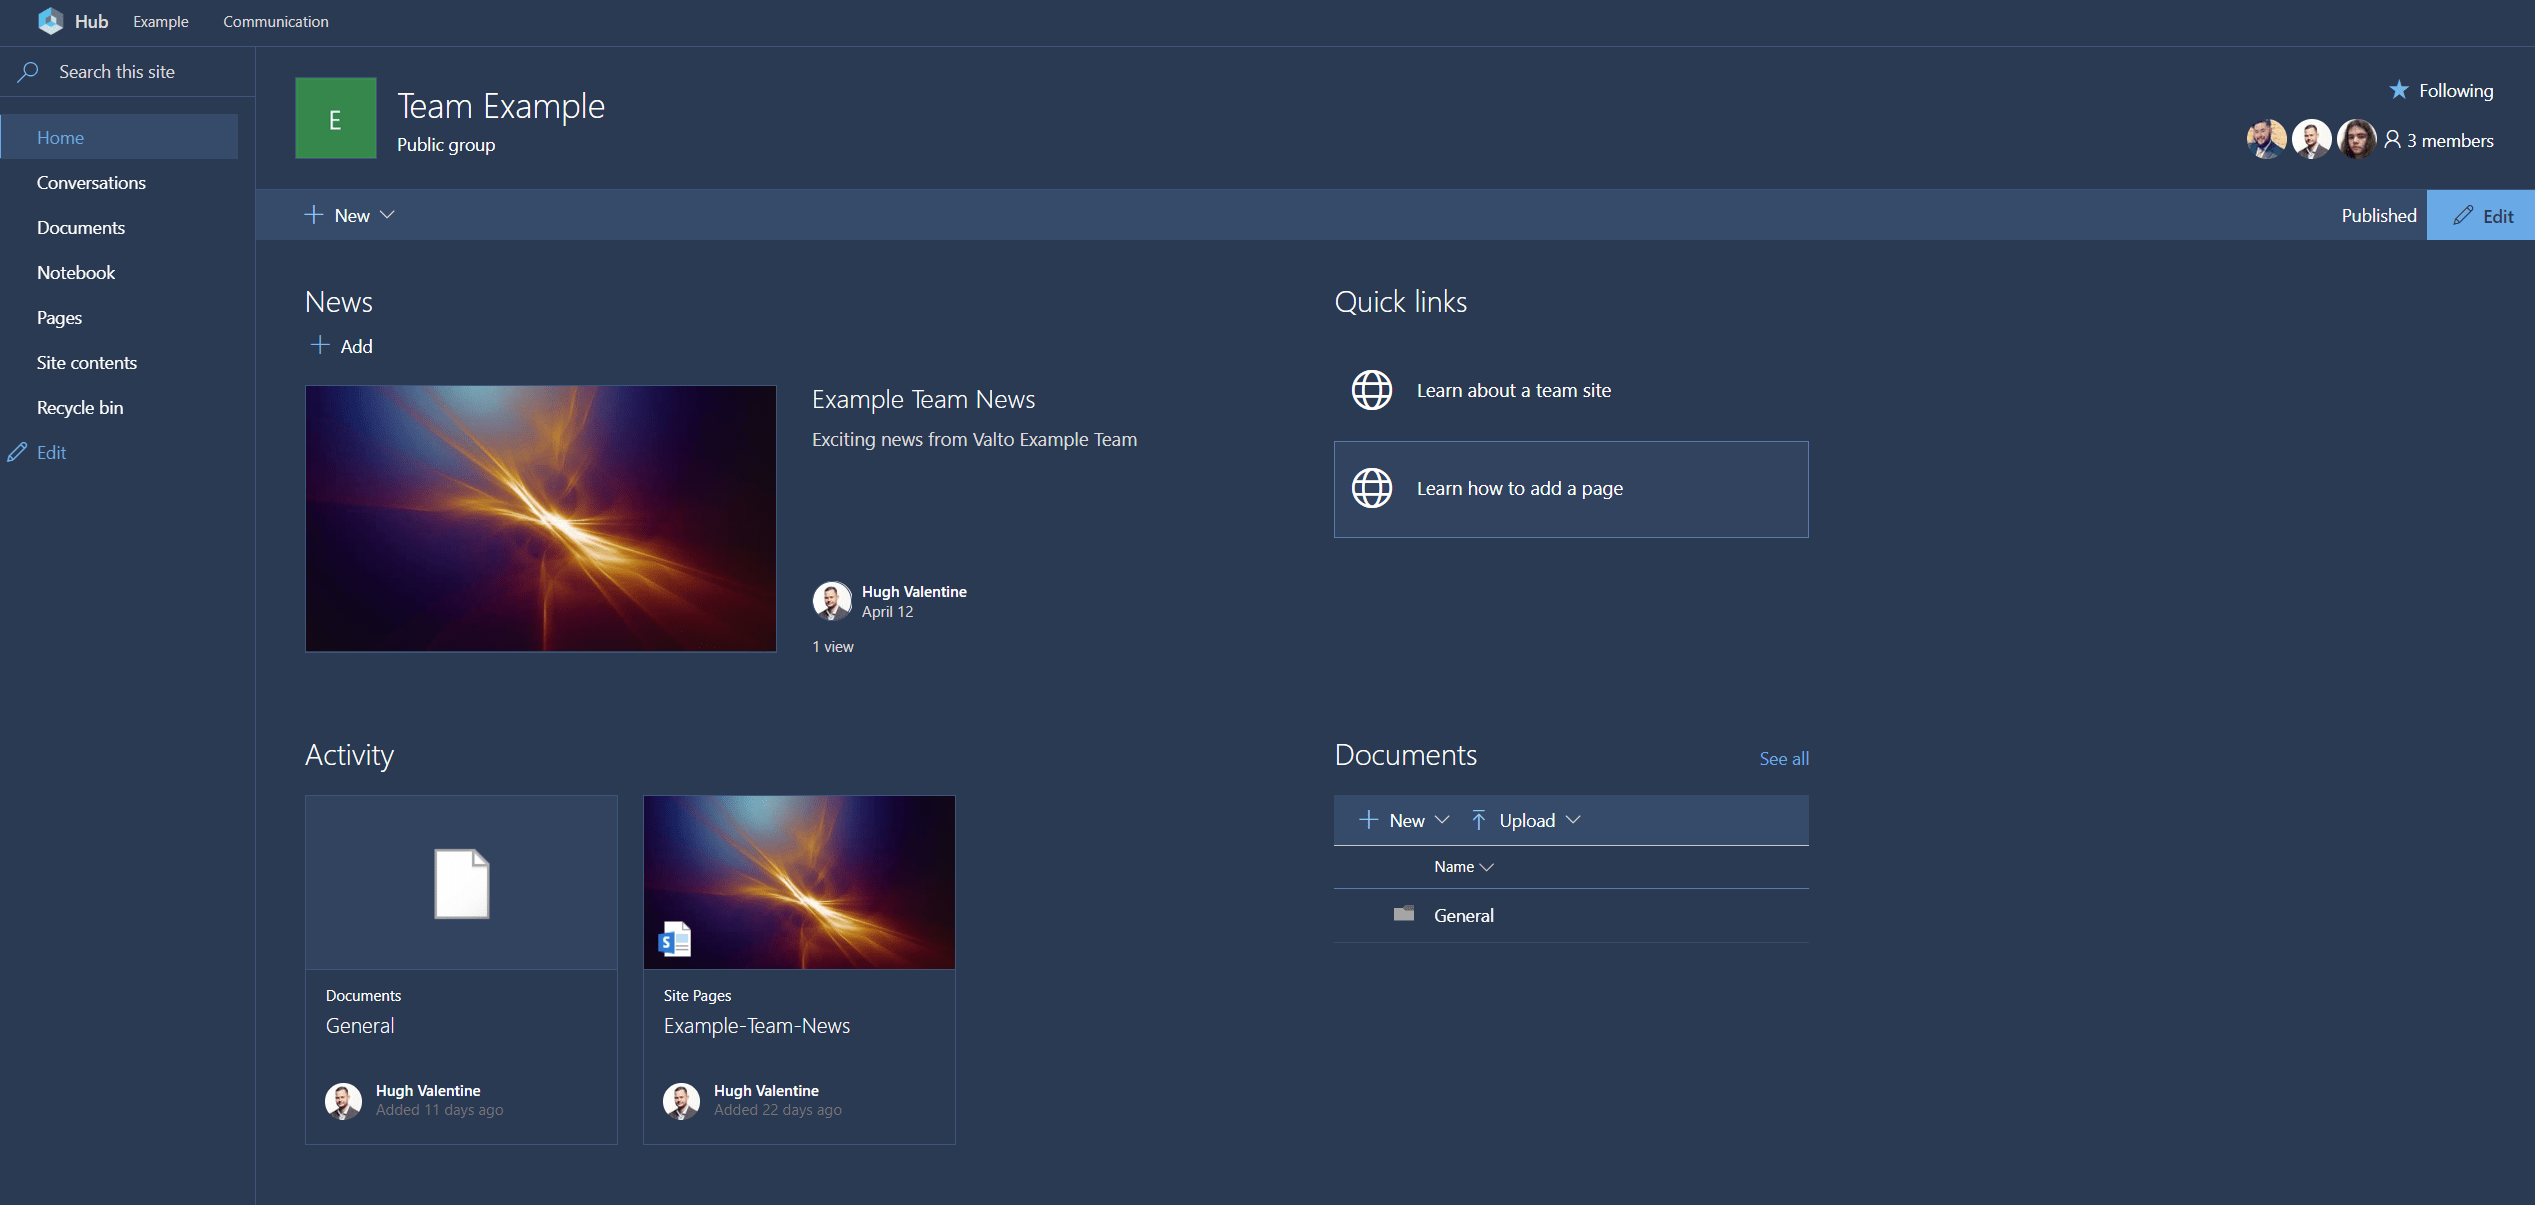Click into the Search this site field
The image size is (2535, 1205).
pyautogui.click(x=117, y=72)
